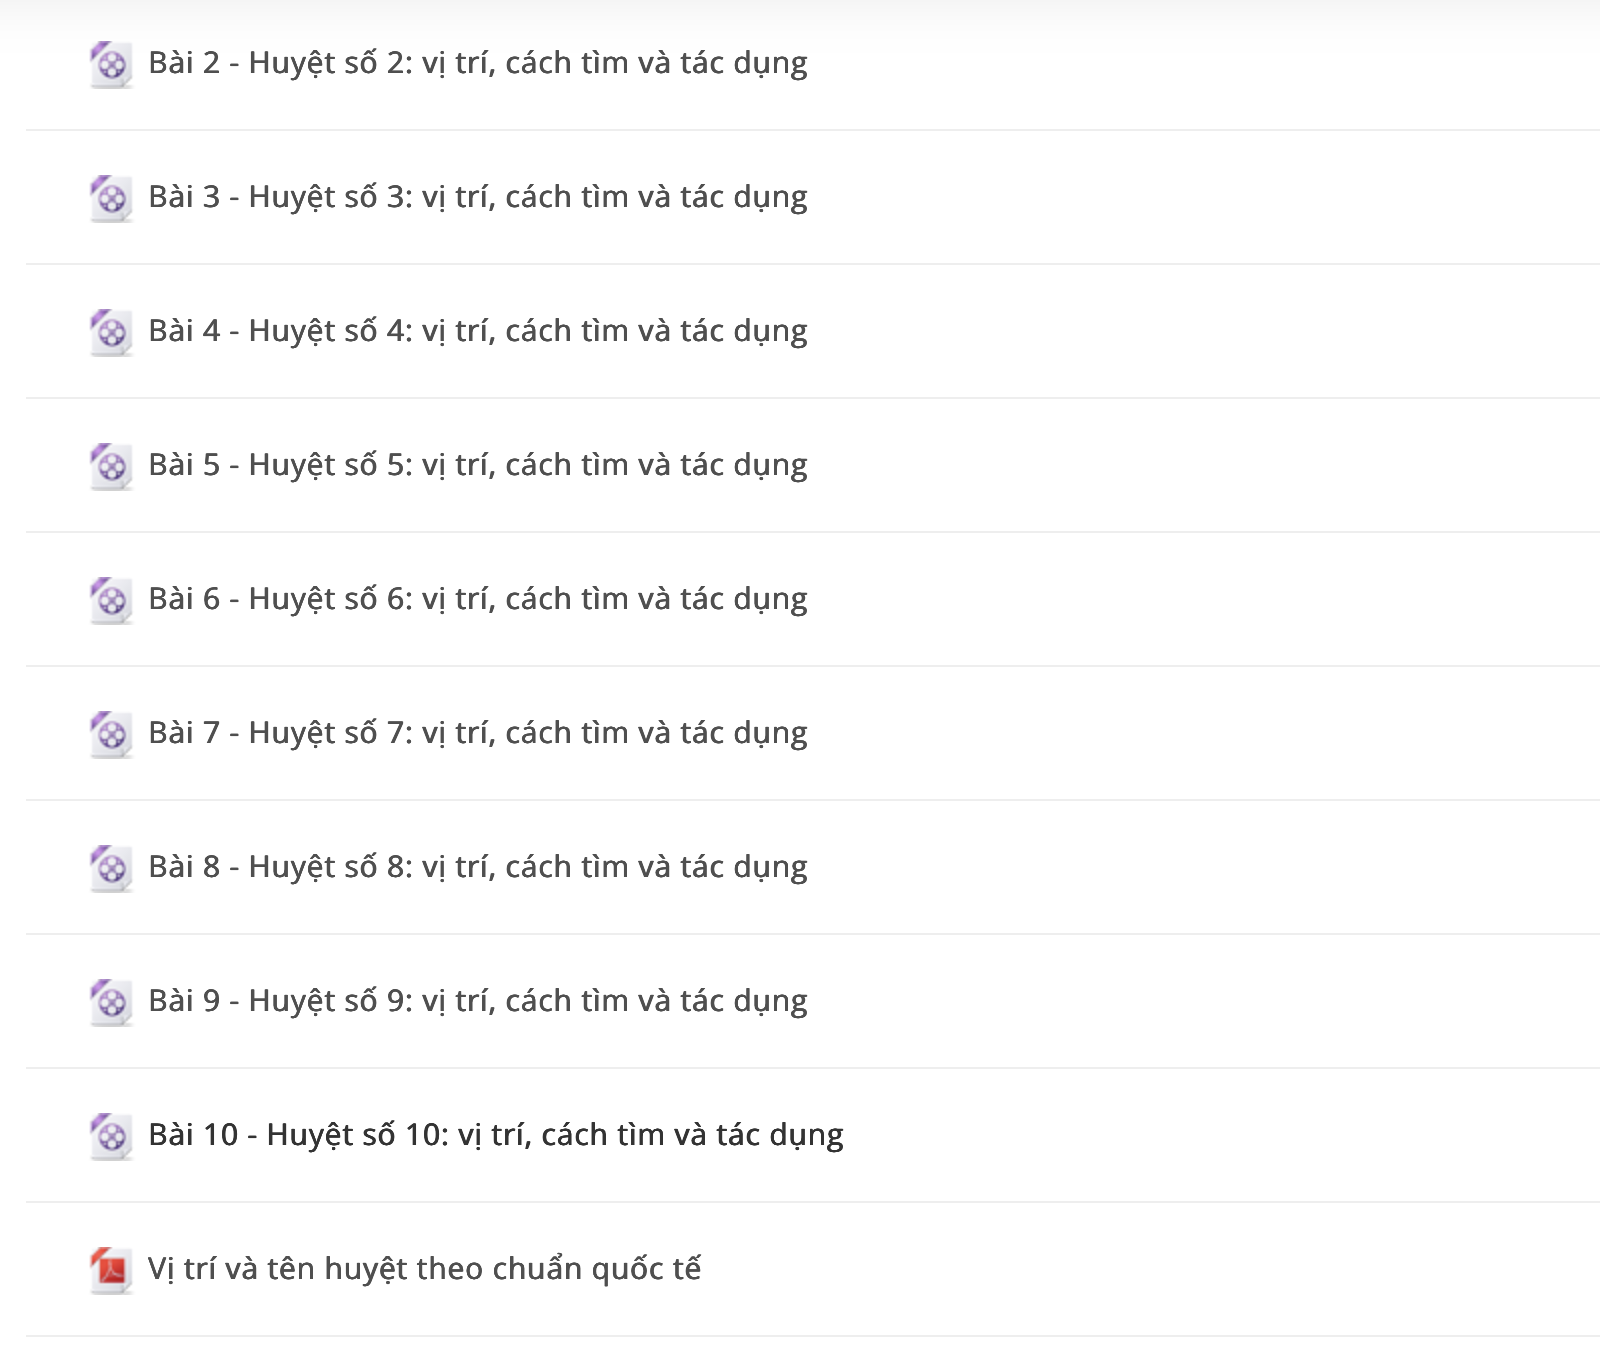Launch Bài 8 - Huyệt số 8 lesson
Screen dimensions: 1600x1346
pos(478,868)
